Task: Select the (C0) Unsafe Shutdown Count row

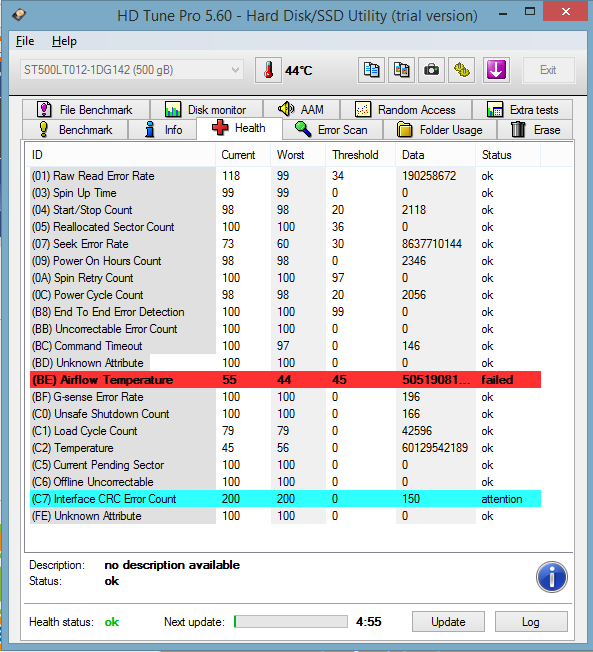Action: click(285, 414)
